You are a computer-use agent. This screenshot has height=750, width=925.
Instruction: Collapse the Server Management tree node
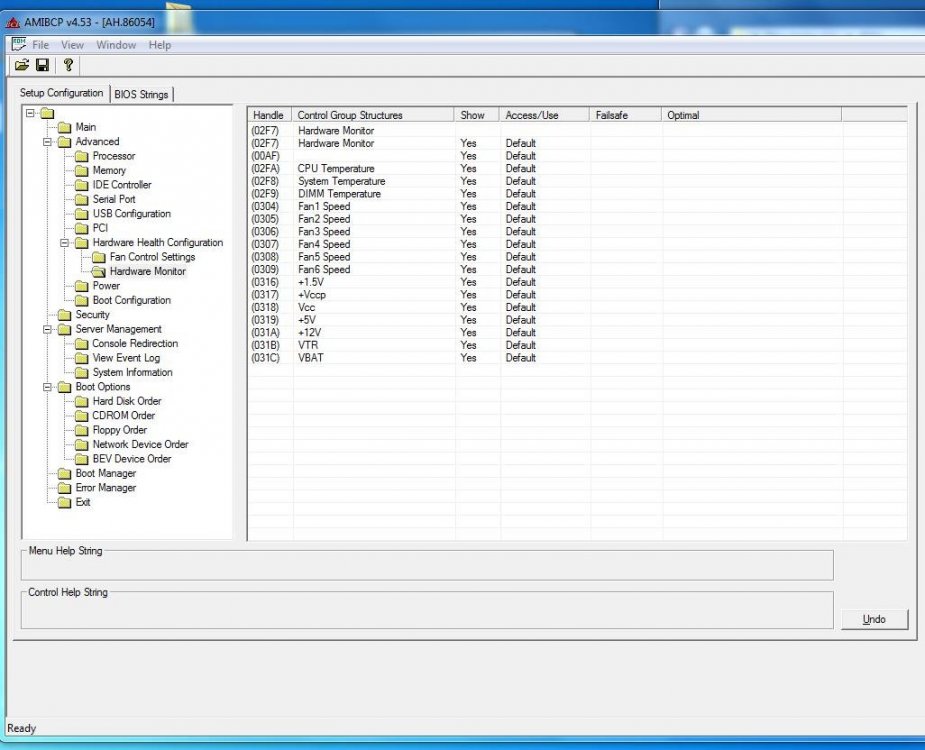click(x=47, y=329)
